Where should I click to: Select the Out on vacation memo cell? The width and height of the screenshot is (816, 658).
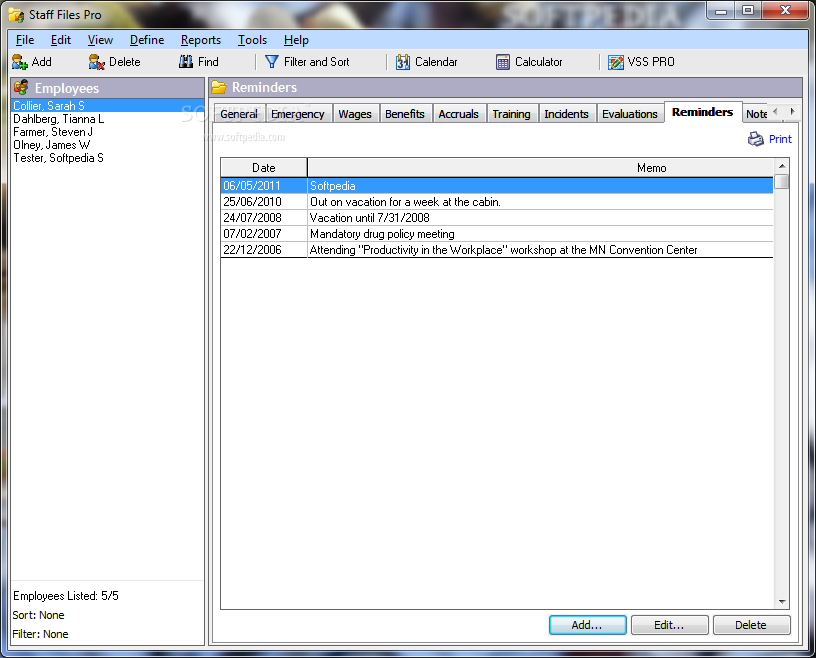click(540, 202)
